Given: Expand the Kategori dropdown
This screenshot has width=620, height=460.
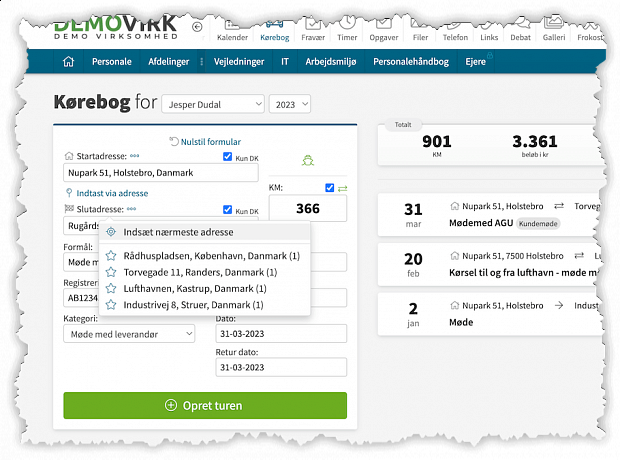Looking at the screenshot, I should click(x=129, y=334).
